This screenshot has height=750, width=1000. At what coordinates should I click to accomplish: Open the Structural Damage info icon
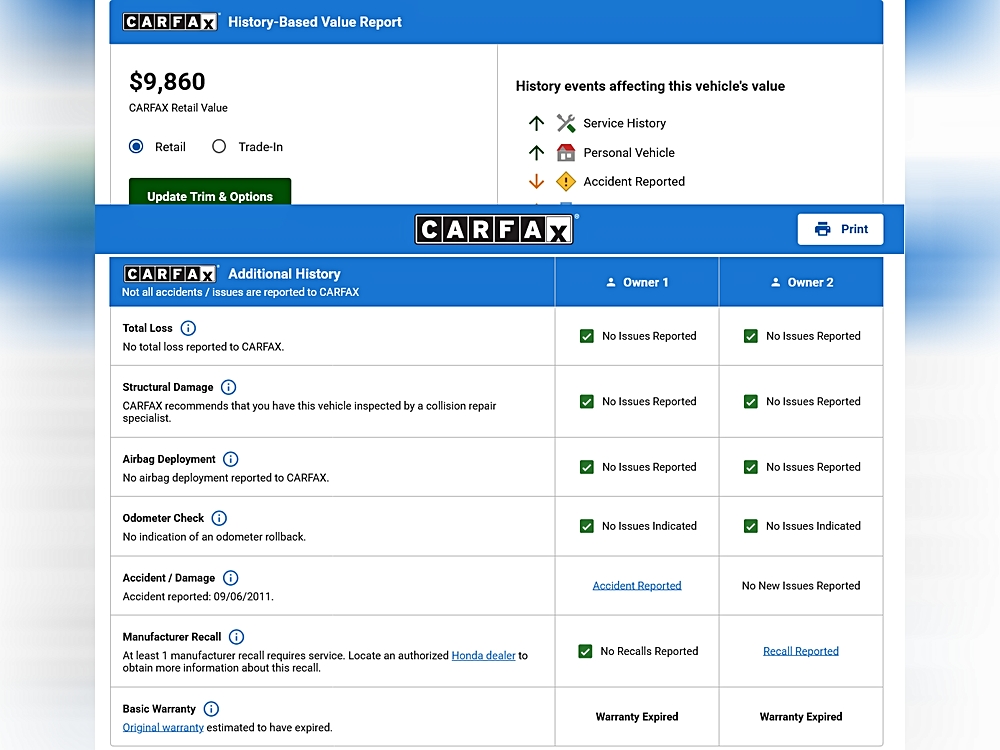[x=228, y=387]
